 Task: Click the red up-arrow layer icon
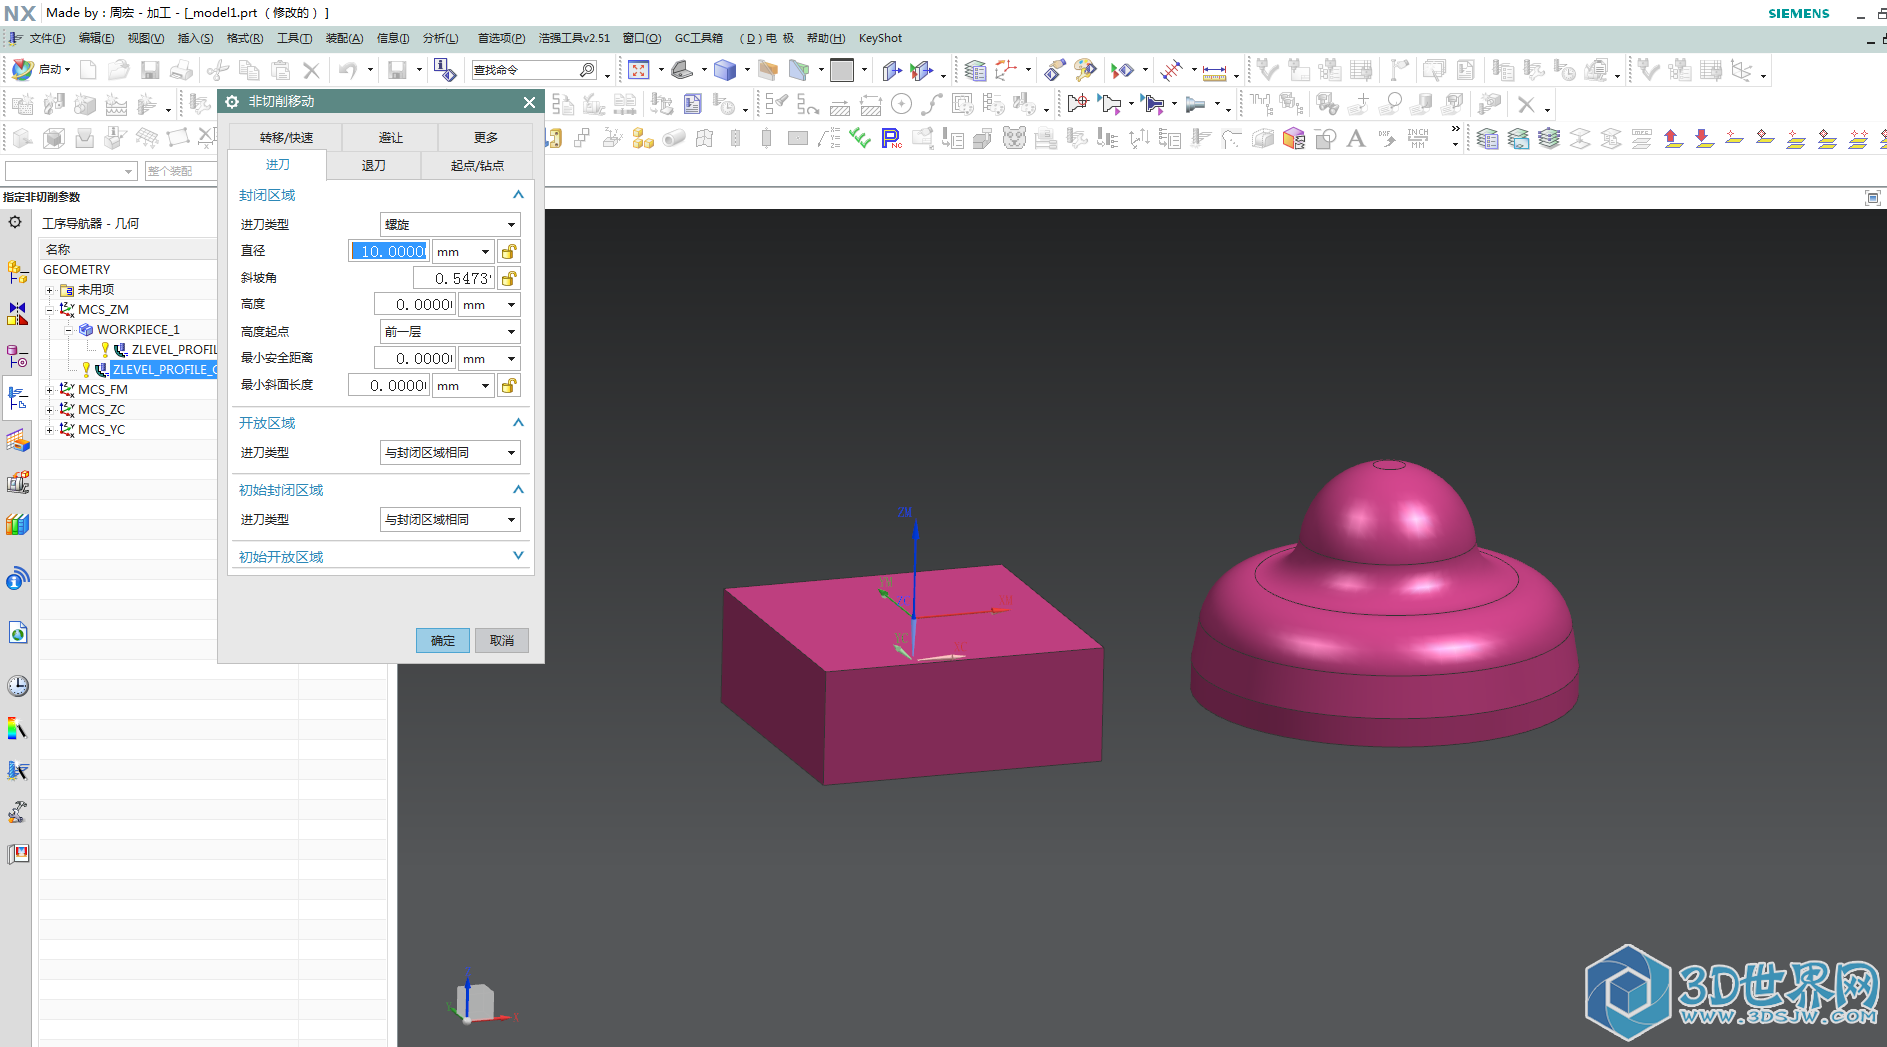(x=1673, y=139)
